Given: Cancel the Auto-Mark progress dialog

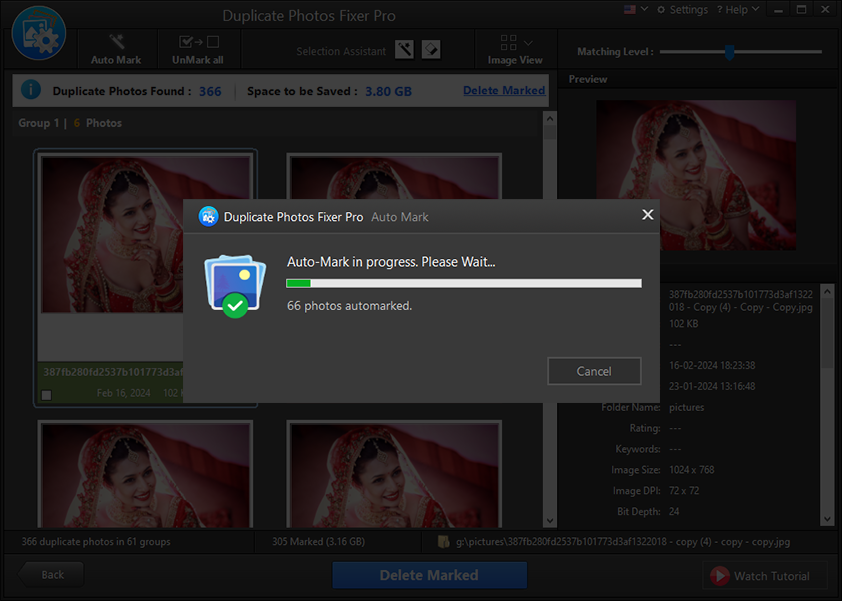Looking at the screenshot, I should [x=594, y=371].
